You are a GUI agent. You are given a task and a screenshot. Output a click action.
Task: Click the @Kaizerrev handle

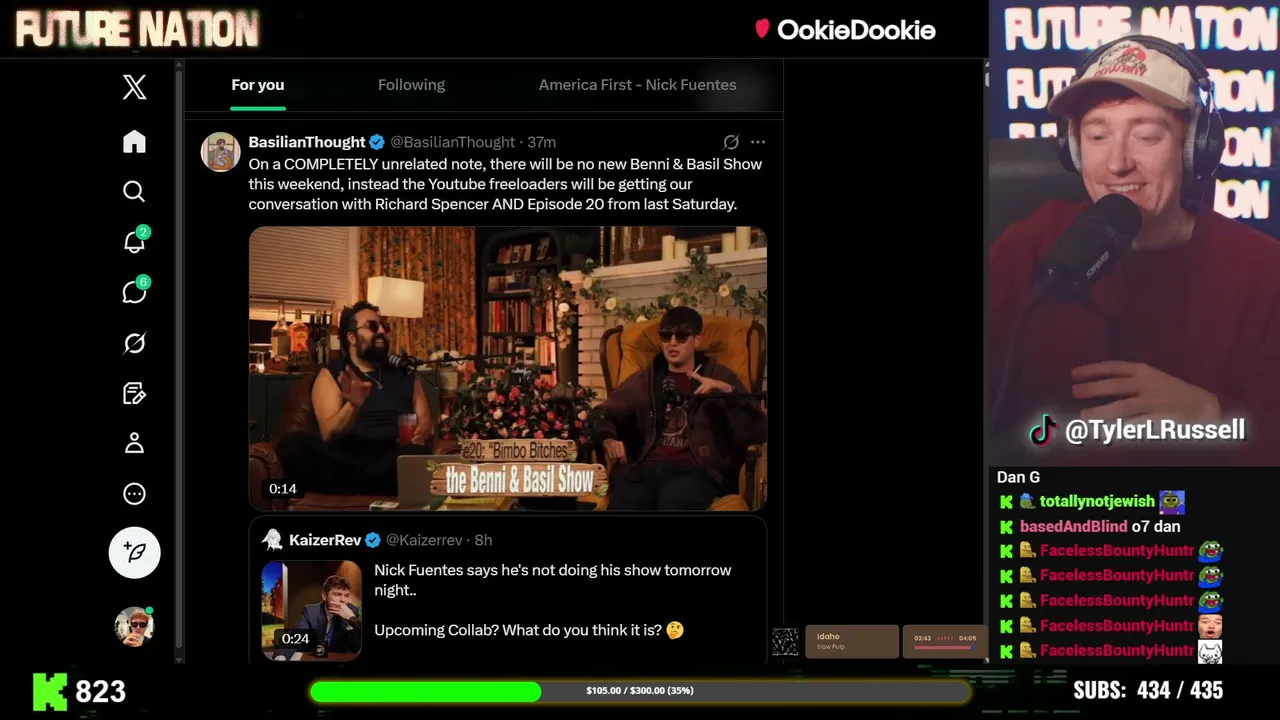coord(424,540)
